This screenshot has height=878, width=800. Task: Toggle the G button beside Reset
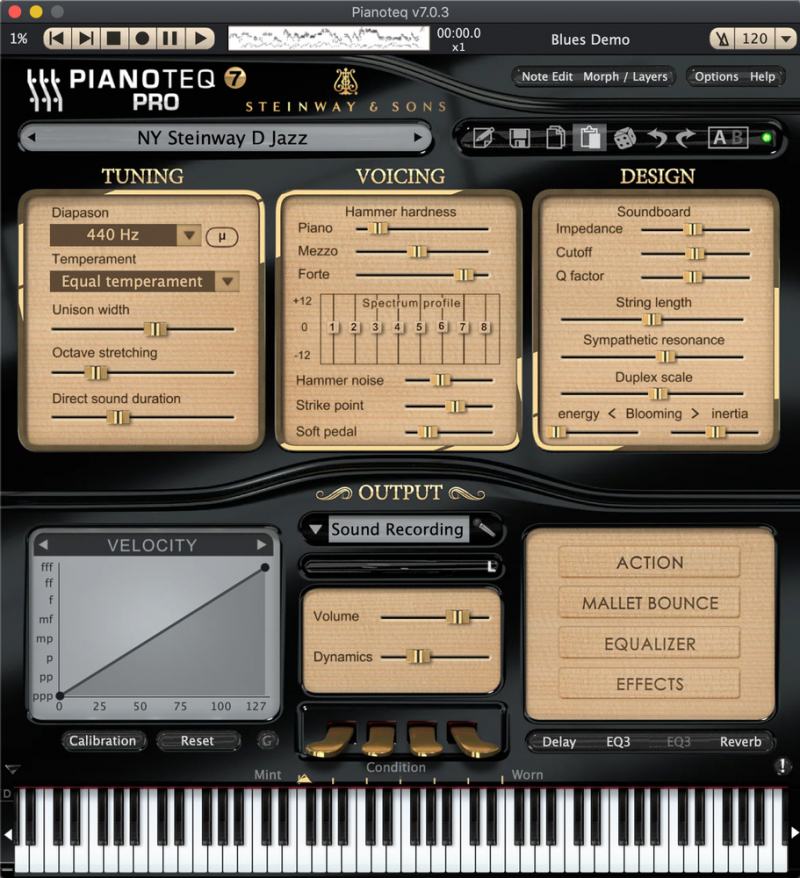(x=268, y=741)
